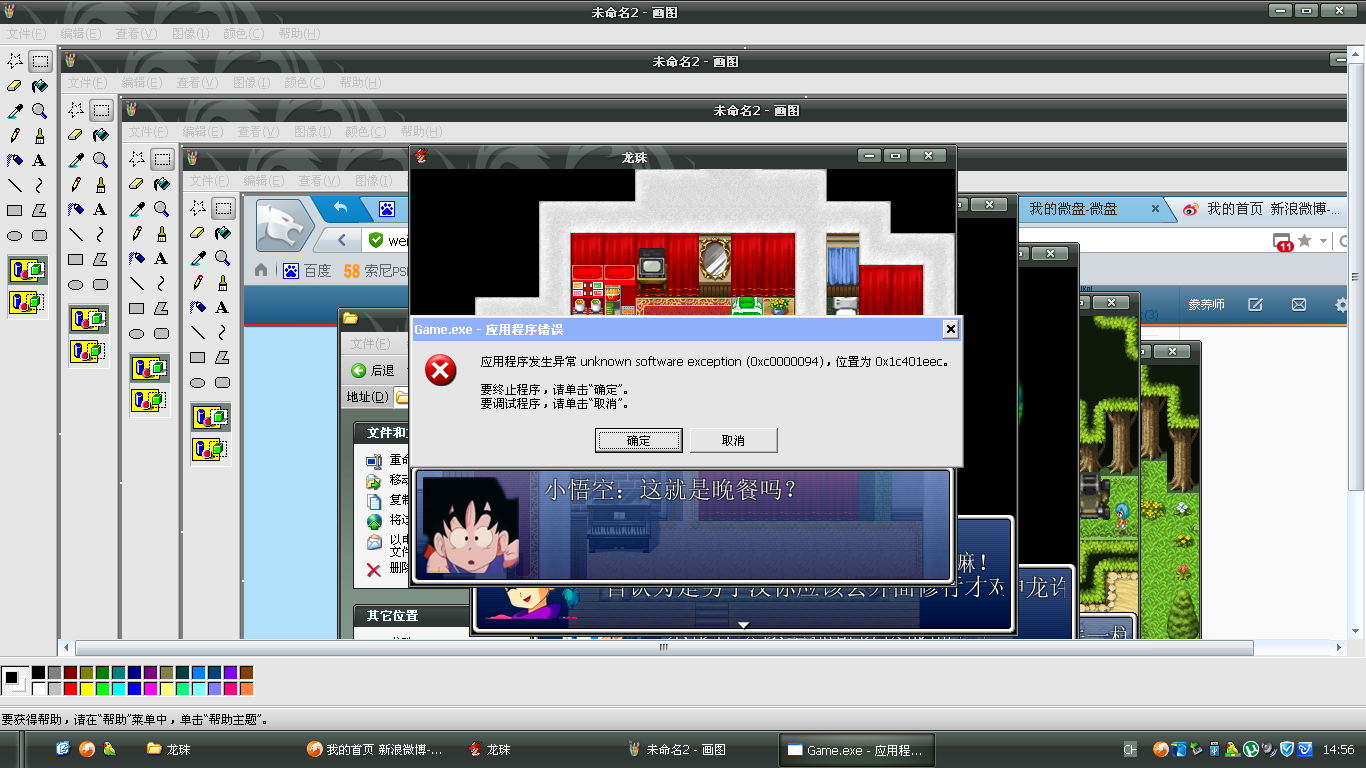Screen dimensions: 1366x768
Task: Click the horizontal scrollbar thumb under the canvas
Action: [x=664, y=648]
